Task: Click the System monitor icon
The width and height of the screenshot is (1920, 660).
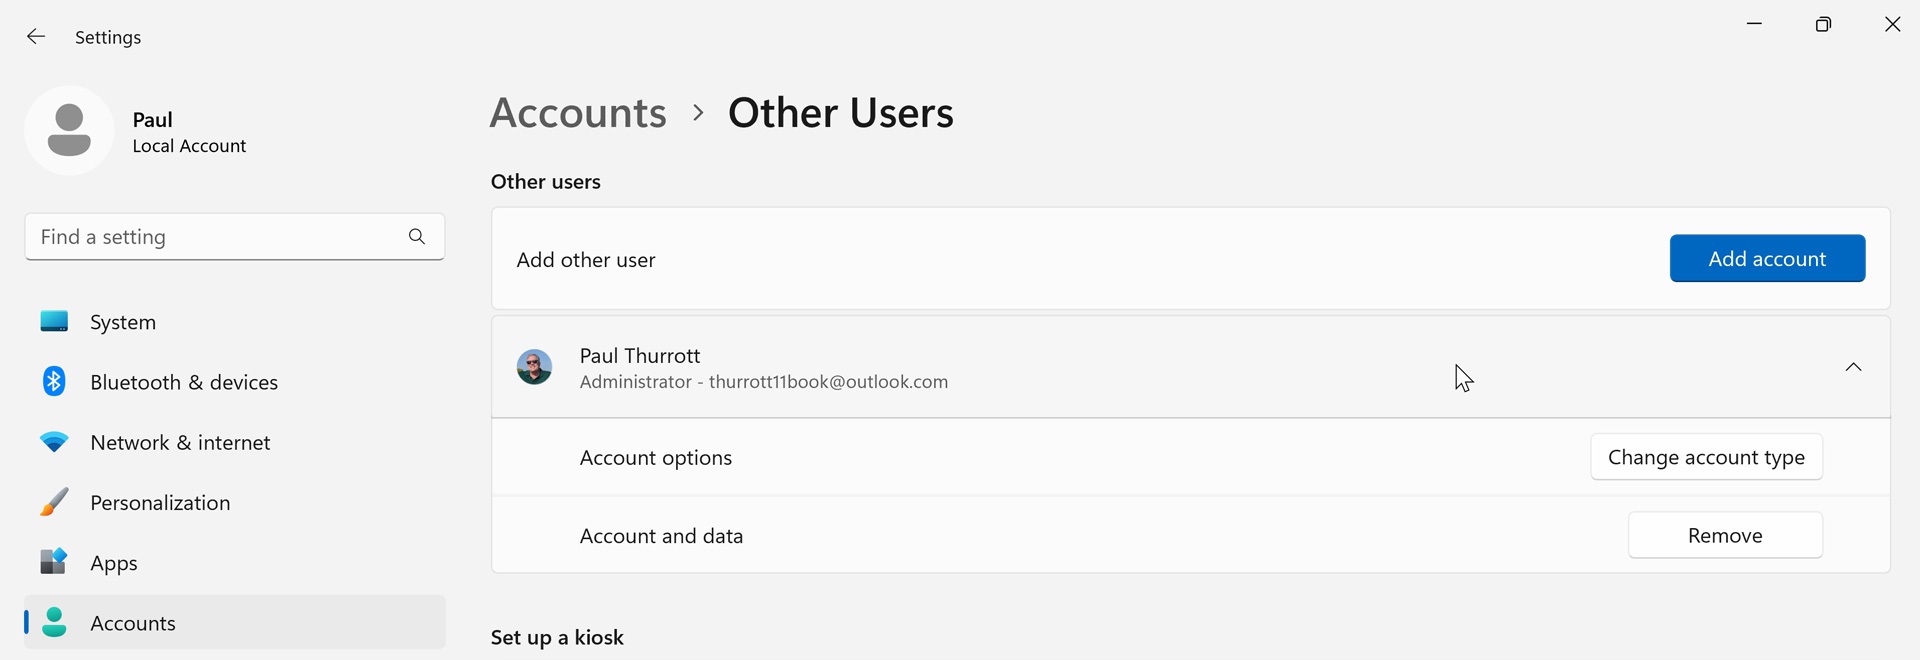Action: click(54, 322)
